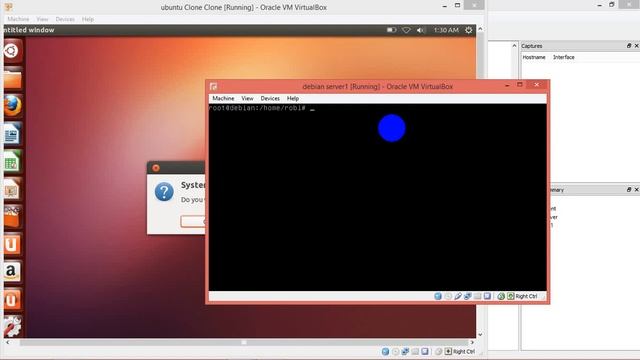Click network adapters icon in debian status bar

click(x=468, y=296)
